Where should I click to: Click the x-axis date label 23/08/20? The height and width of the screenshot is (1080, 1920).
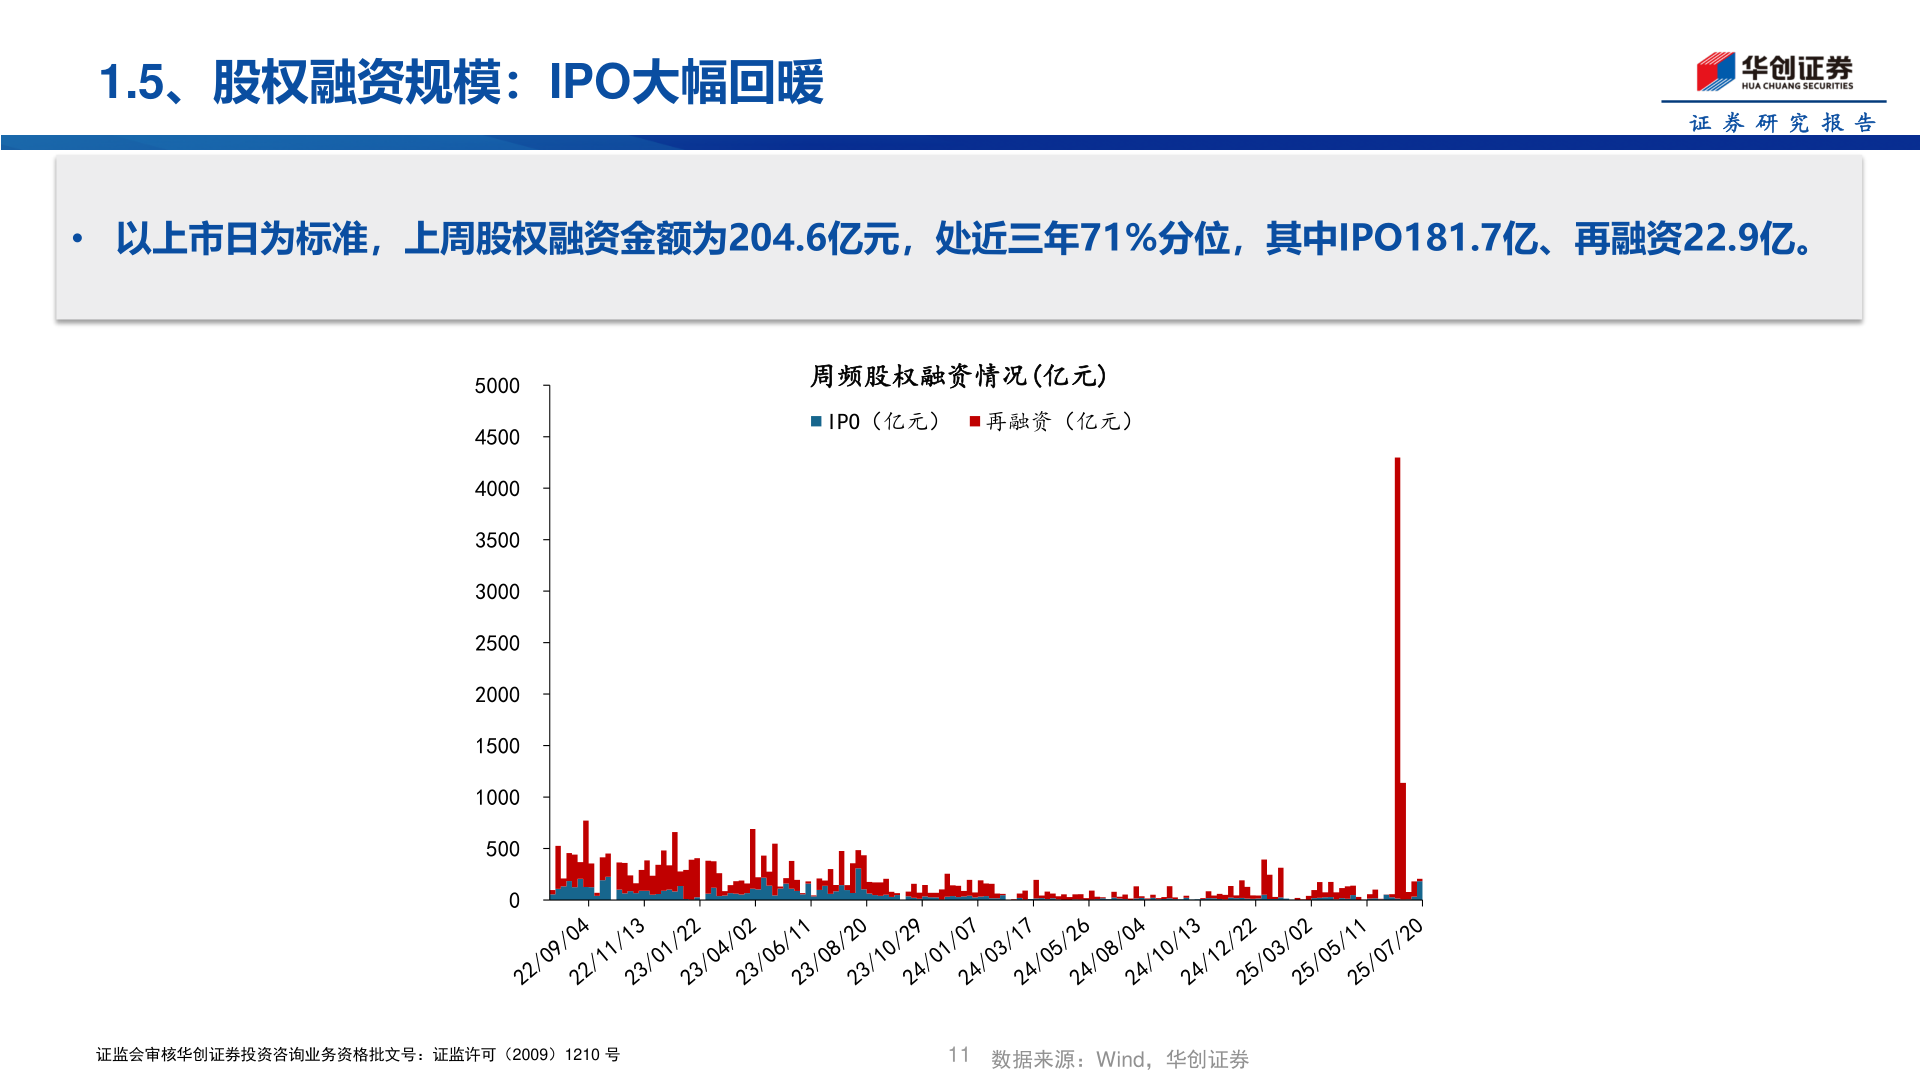tap(830, 952)
